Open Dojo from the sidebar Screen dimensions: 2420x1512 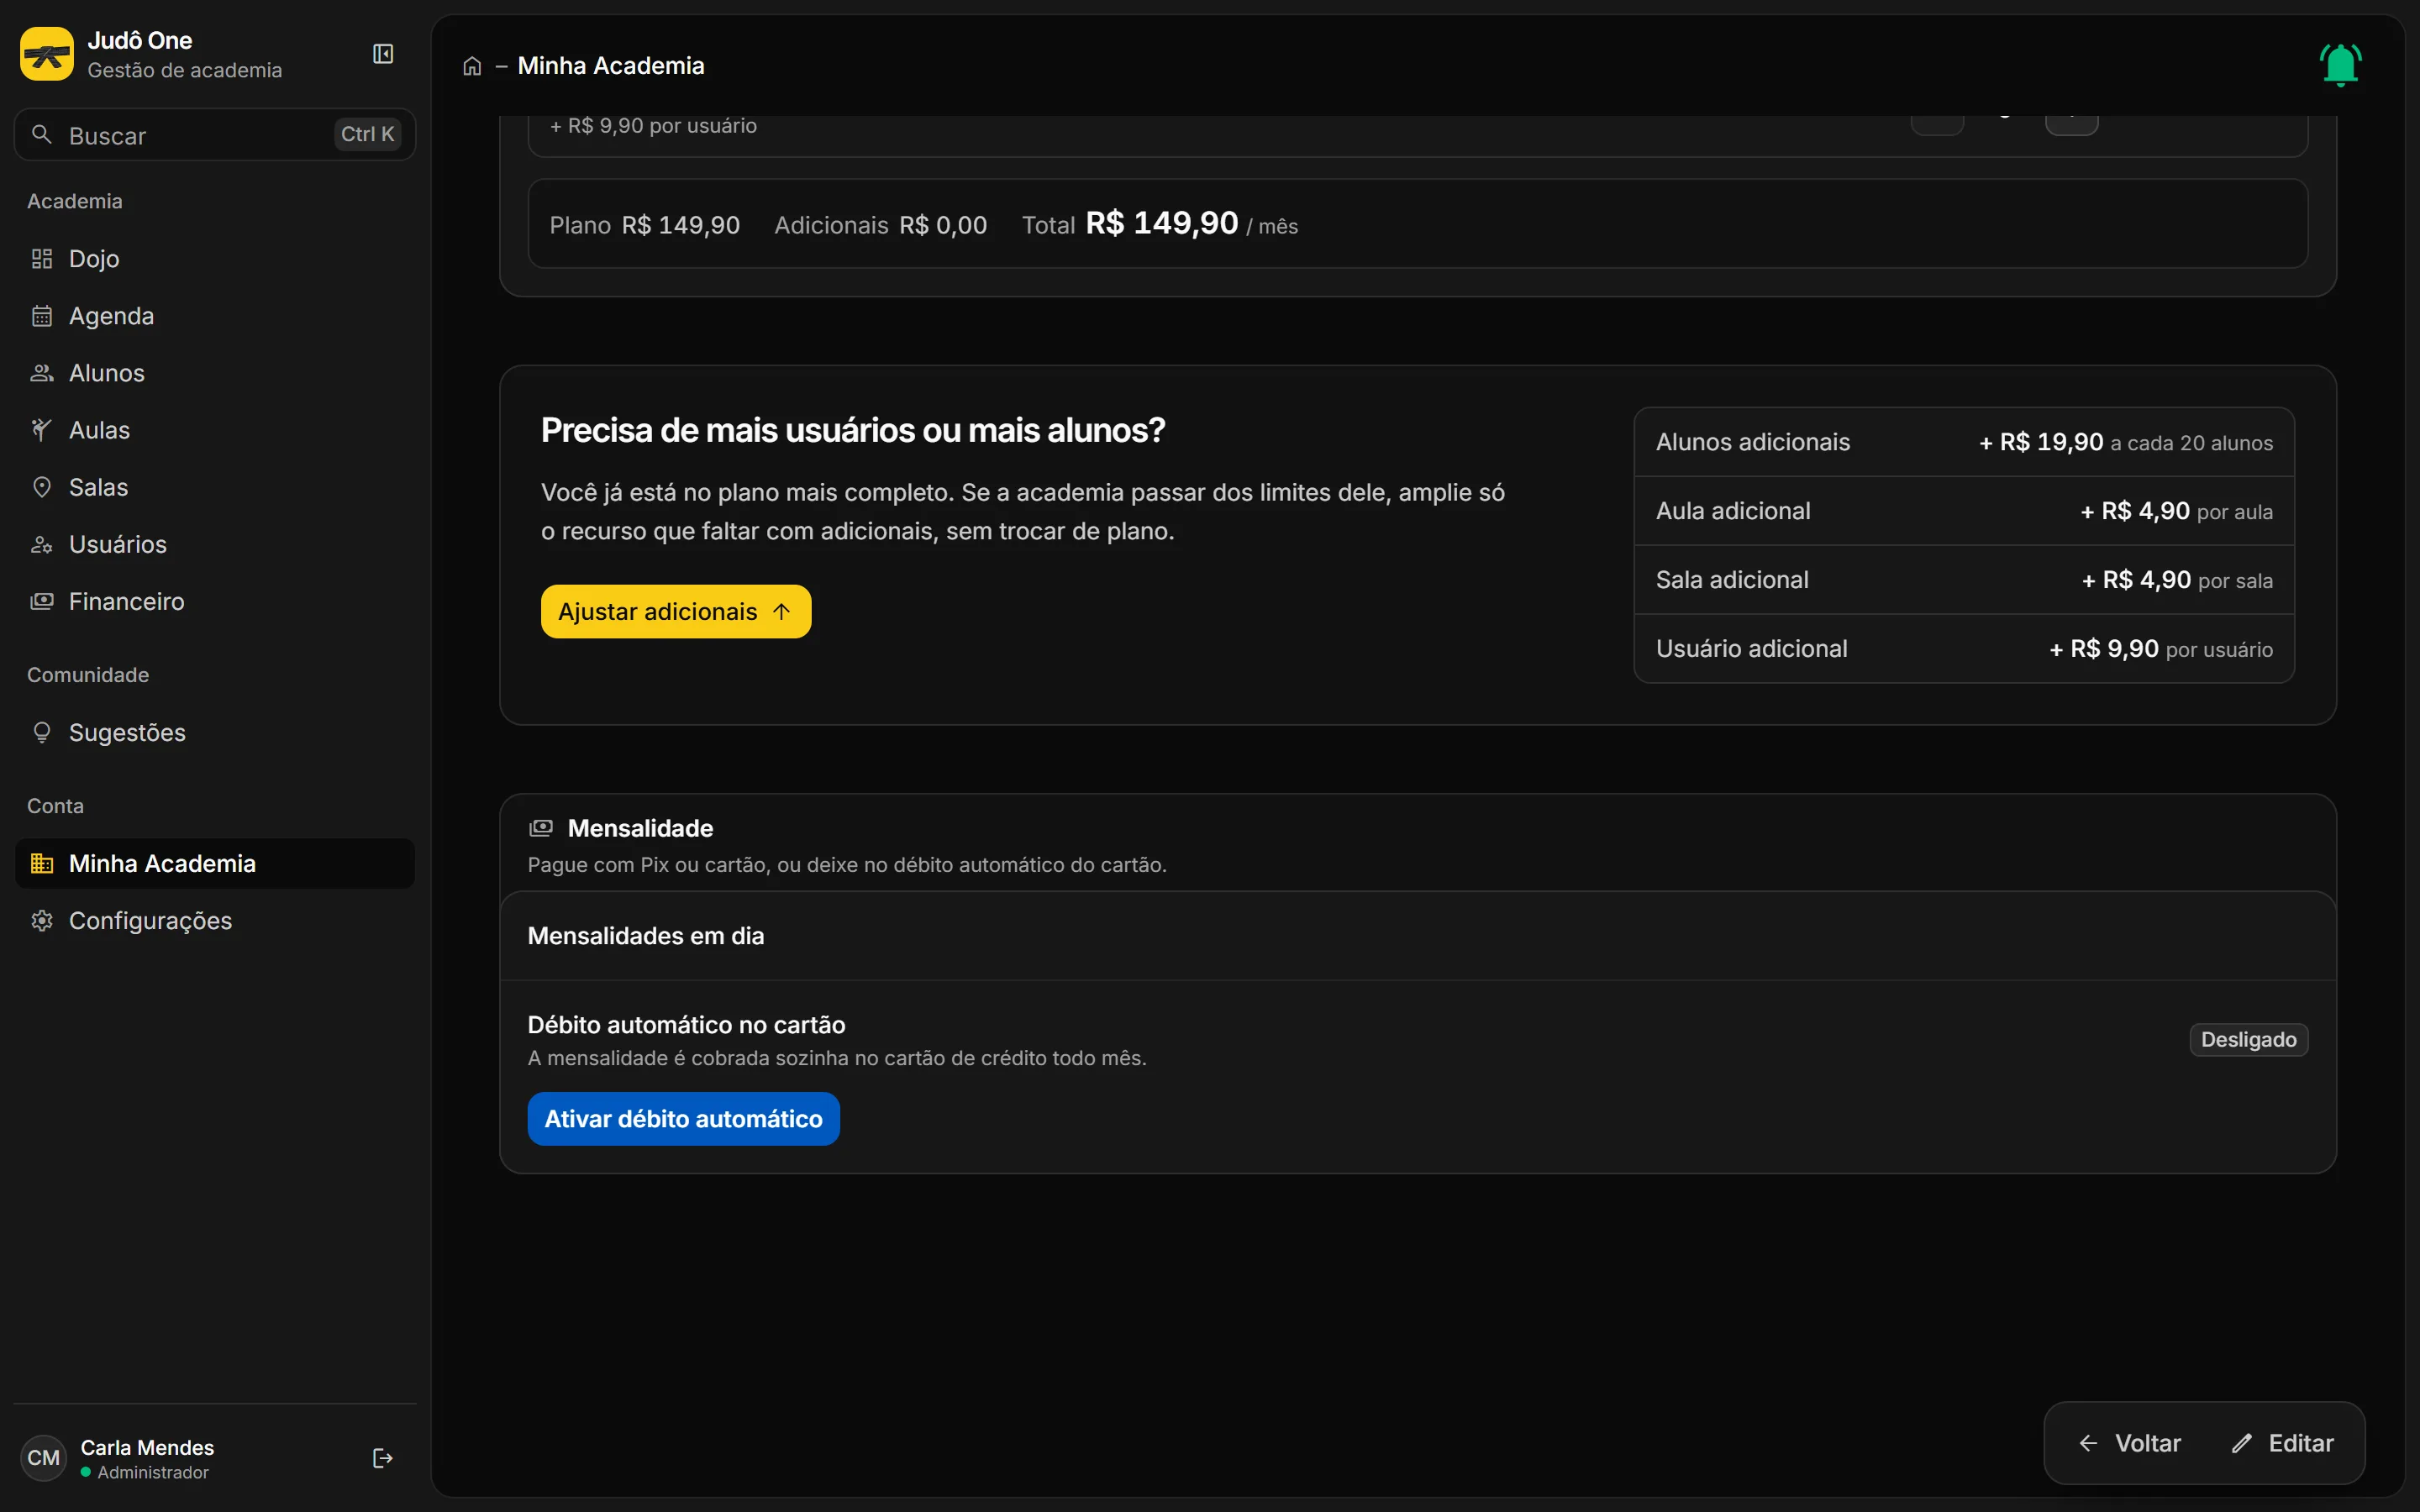tap(215, 259)
